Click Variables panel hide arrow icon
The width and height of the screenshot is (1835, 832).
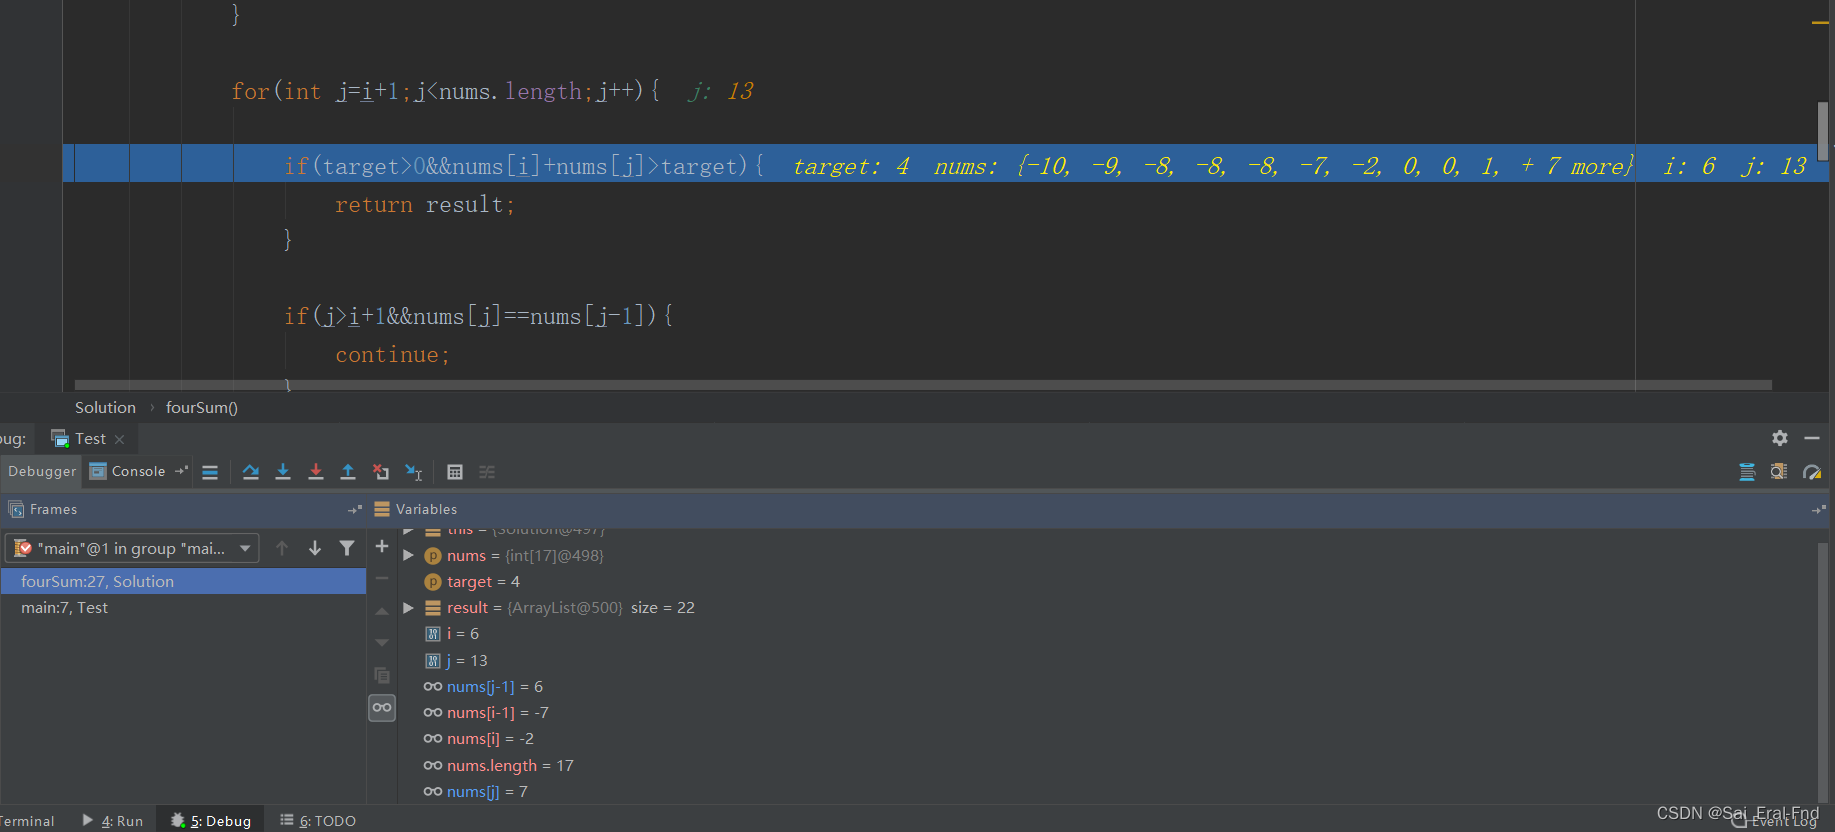[x=1818, y=510]
